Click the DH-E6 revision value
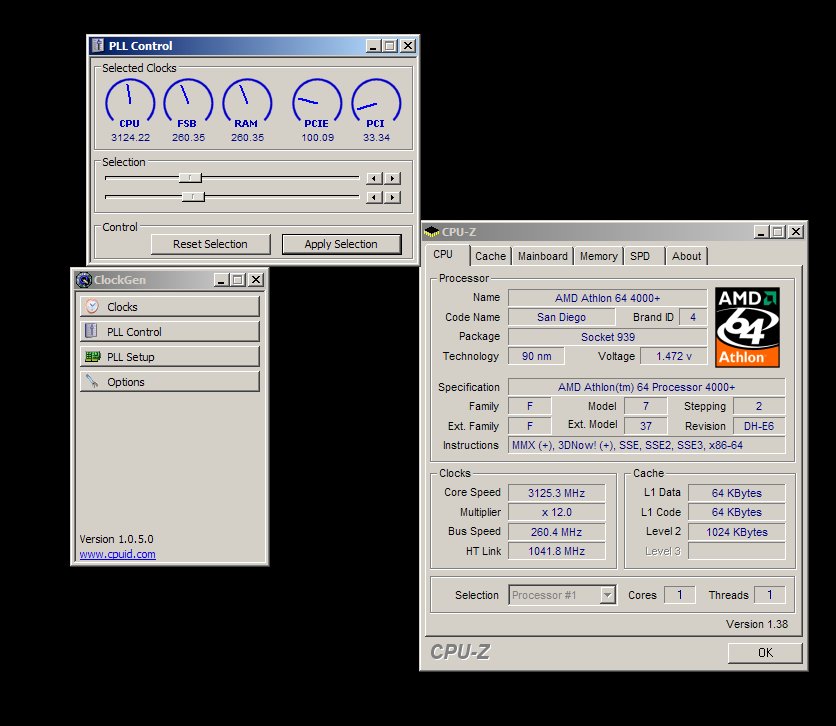The image size is (836, 726). (759, 426)
